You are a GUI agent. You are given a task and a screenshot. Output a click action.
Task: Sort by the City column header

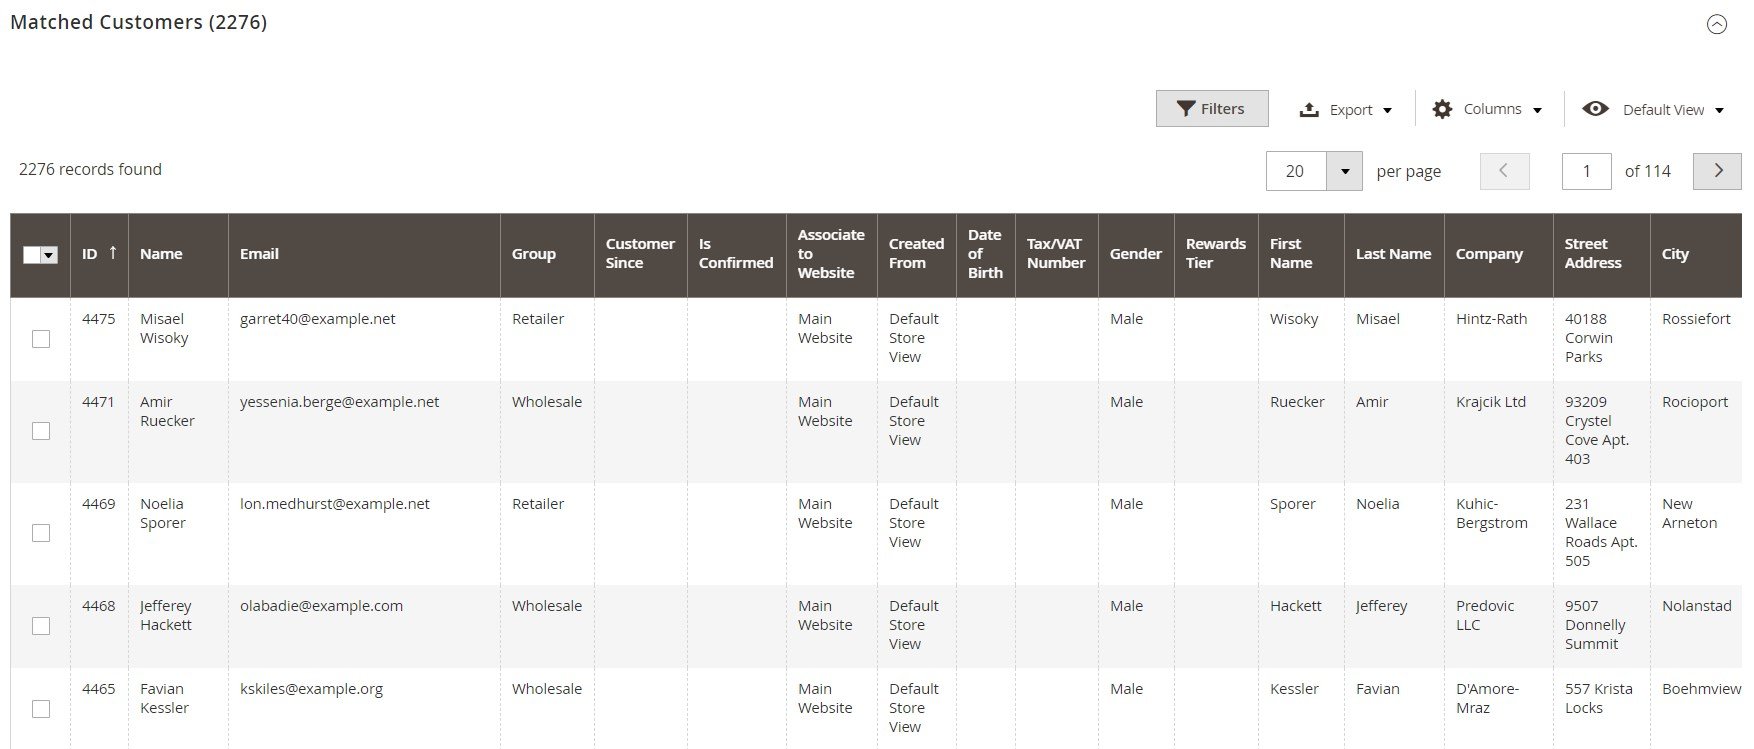1696,254
